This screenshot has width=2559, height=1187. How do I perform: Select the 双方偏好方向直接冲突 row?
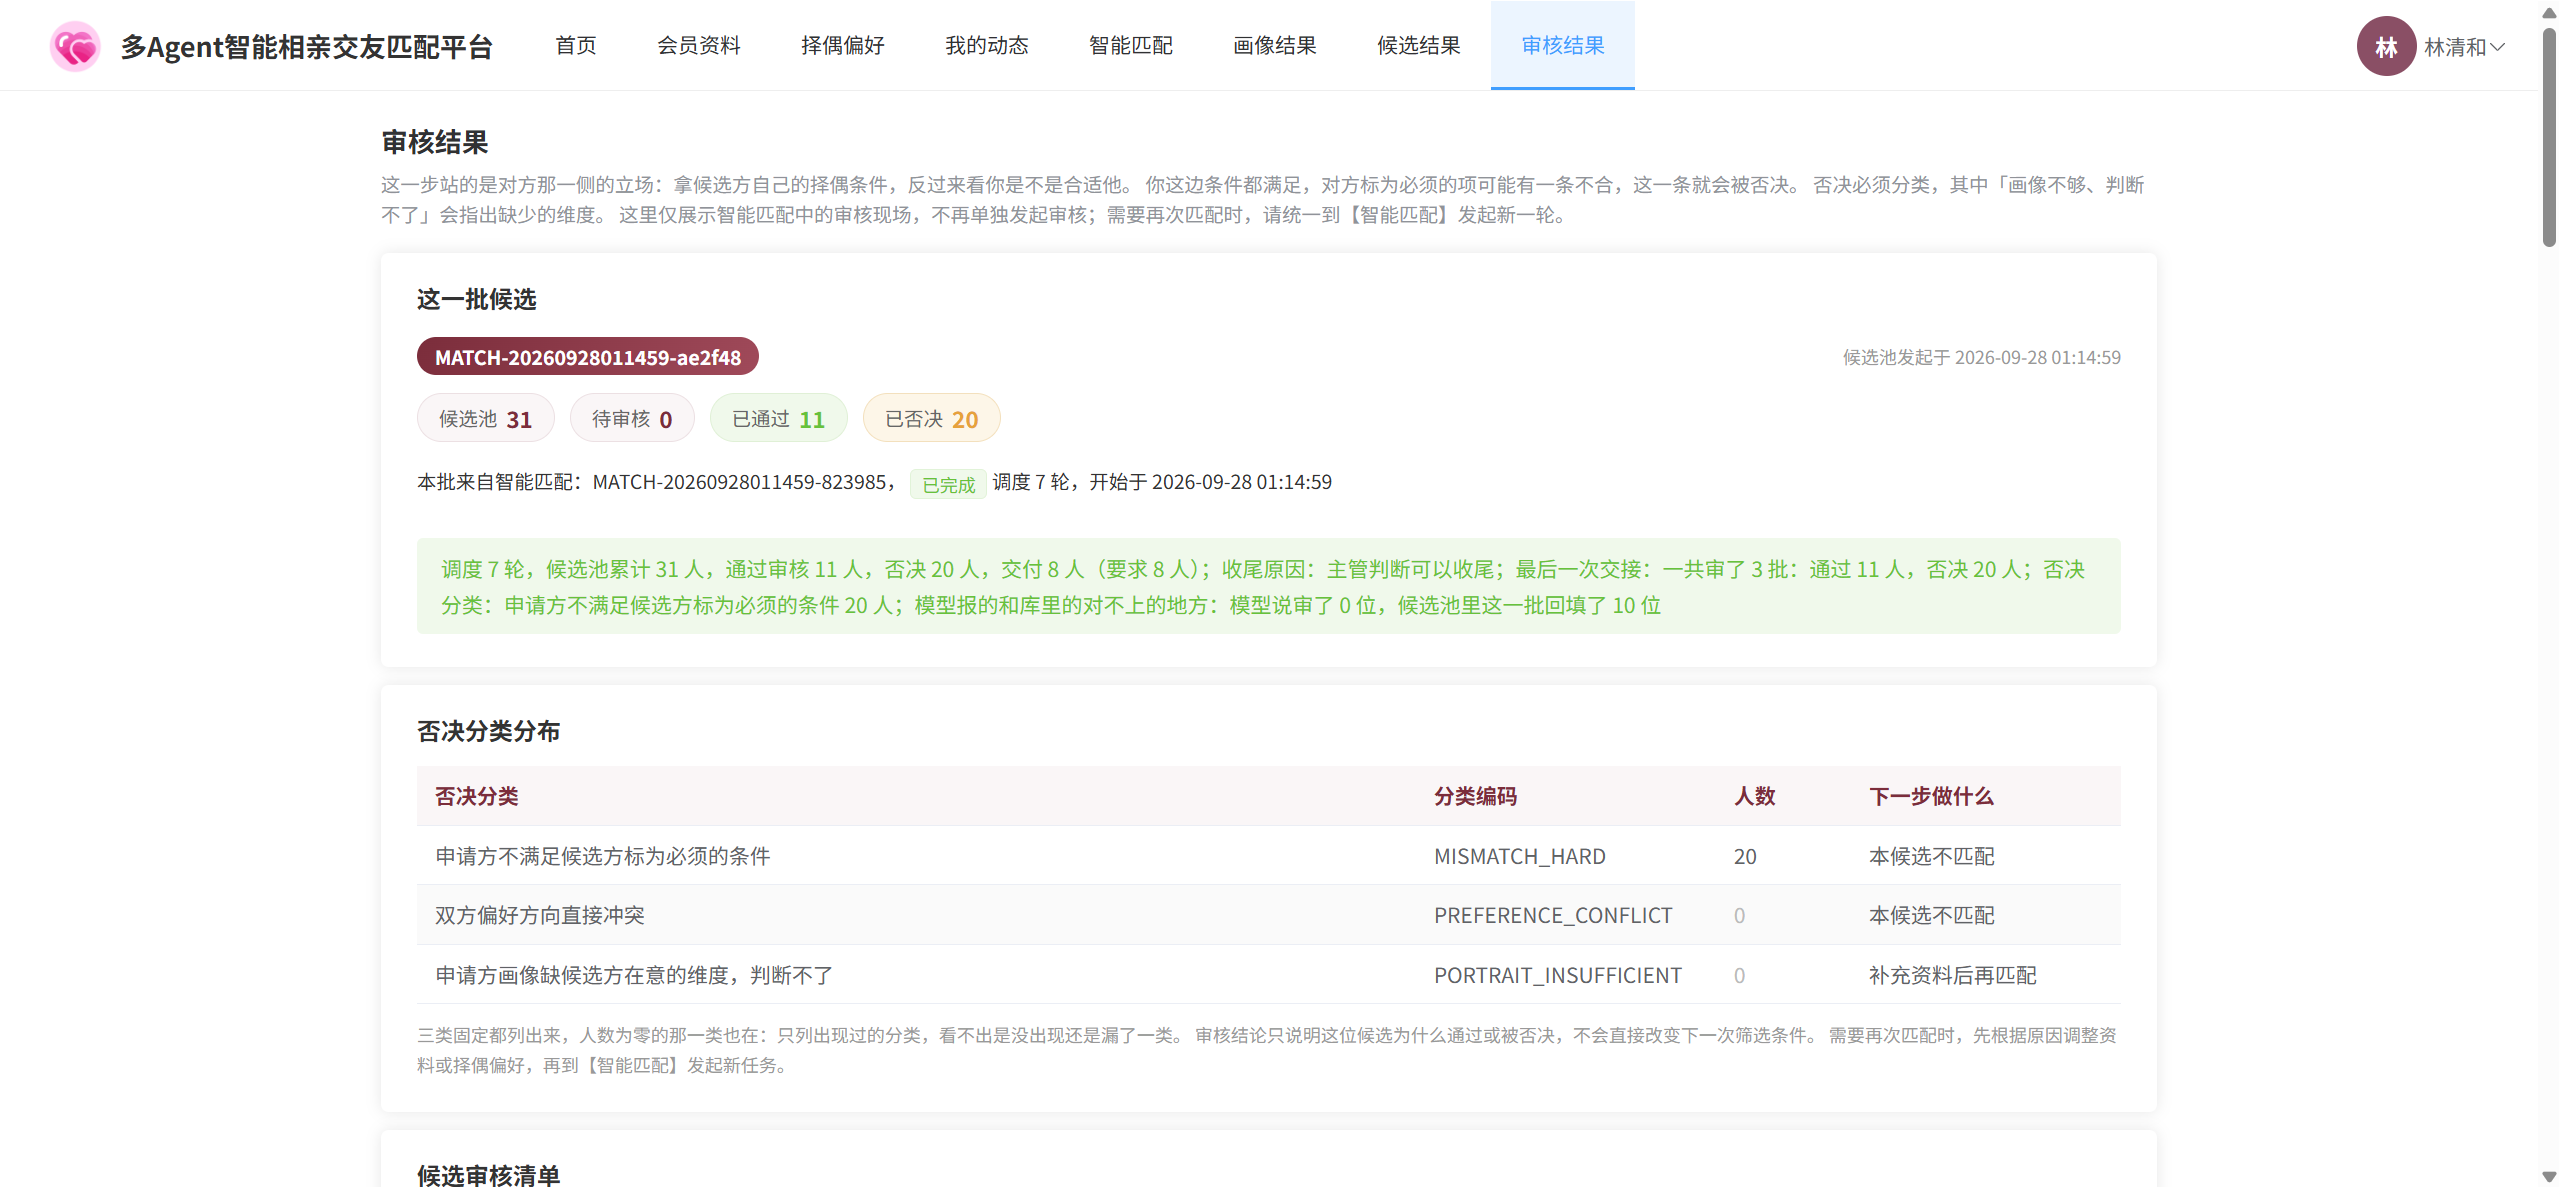click(x=1268, y=915)
